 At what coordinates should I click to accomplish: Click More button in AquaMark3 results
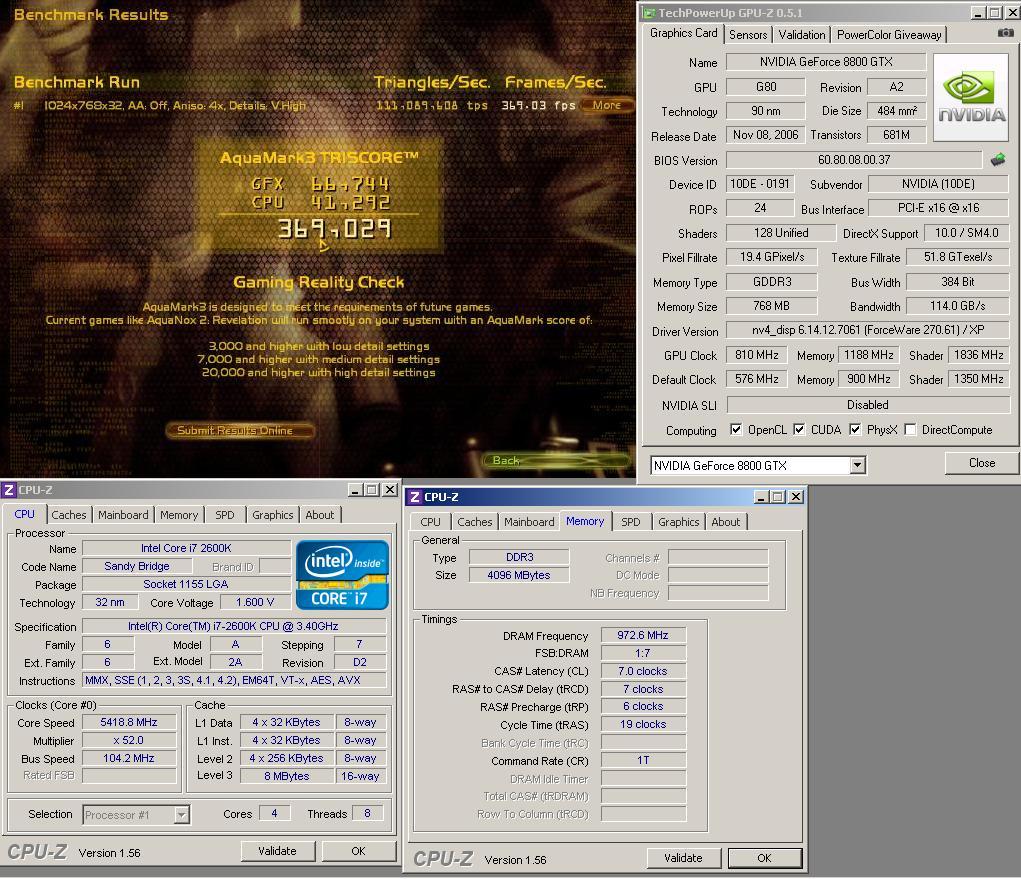606,105
